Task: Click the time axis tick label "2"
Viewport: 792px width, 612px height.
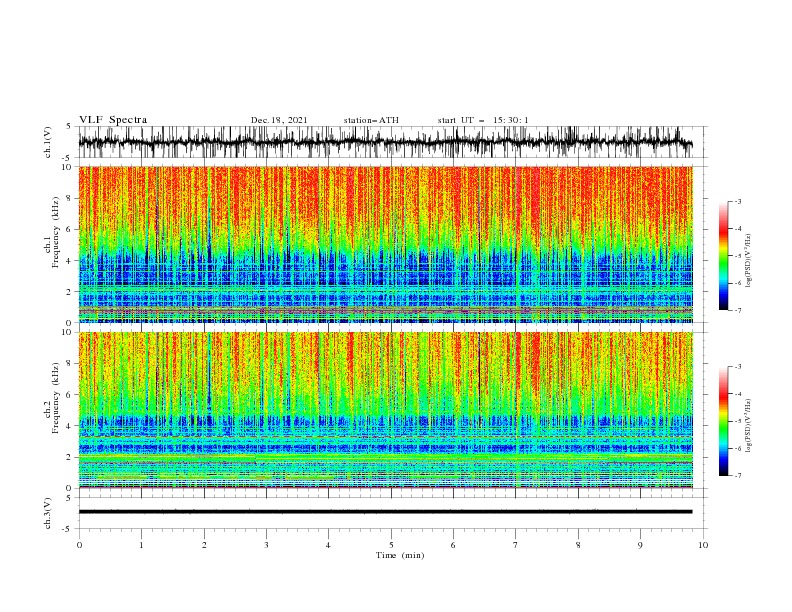Action: click(204, 545)
